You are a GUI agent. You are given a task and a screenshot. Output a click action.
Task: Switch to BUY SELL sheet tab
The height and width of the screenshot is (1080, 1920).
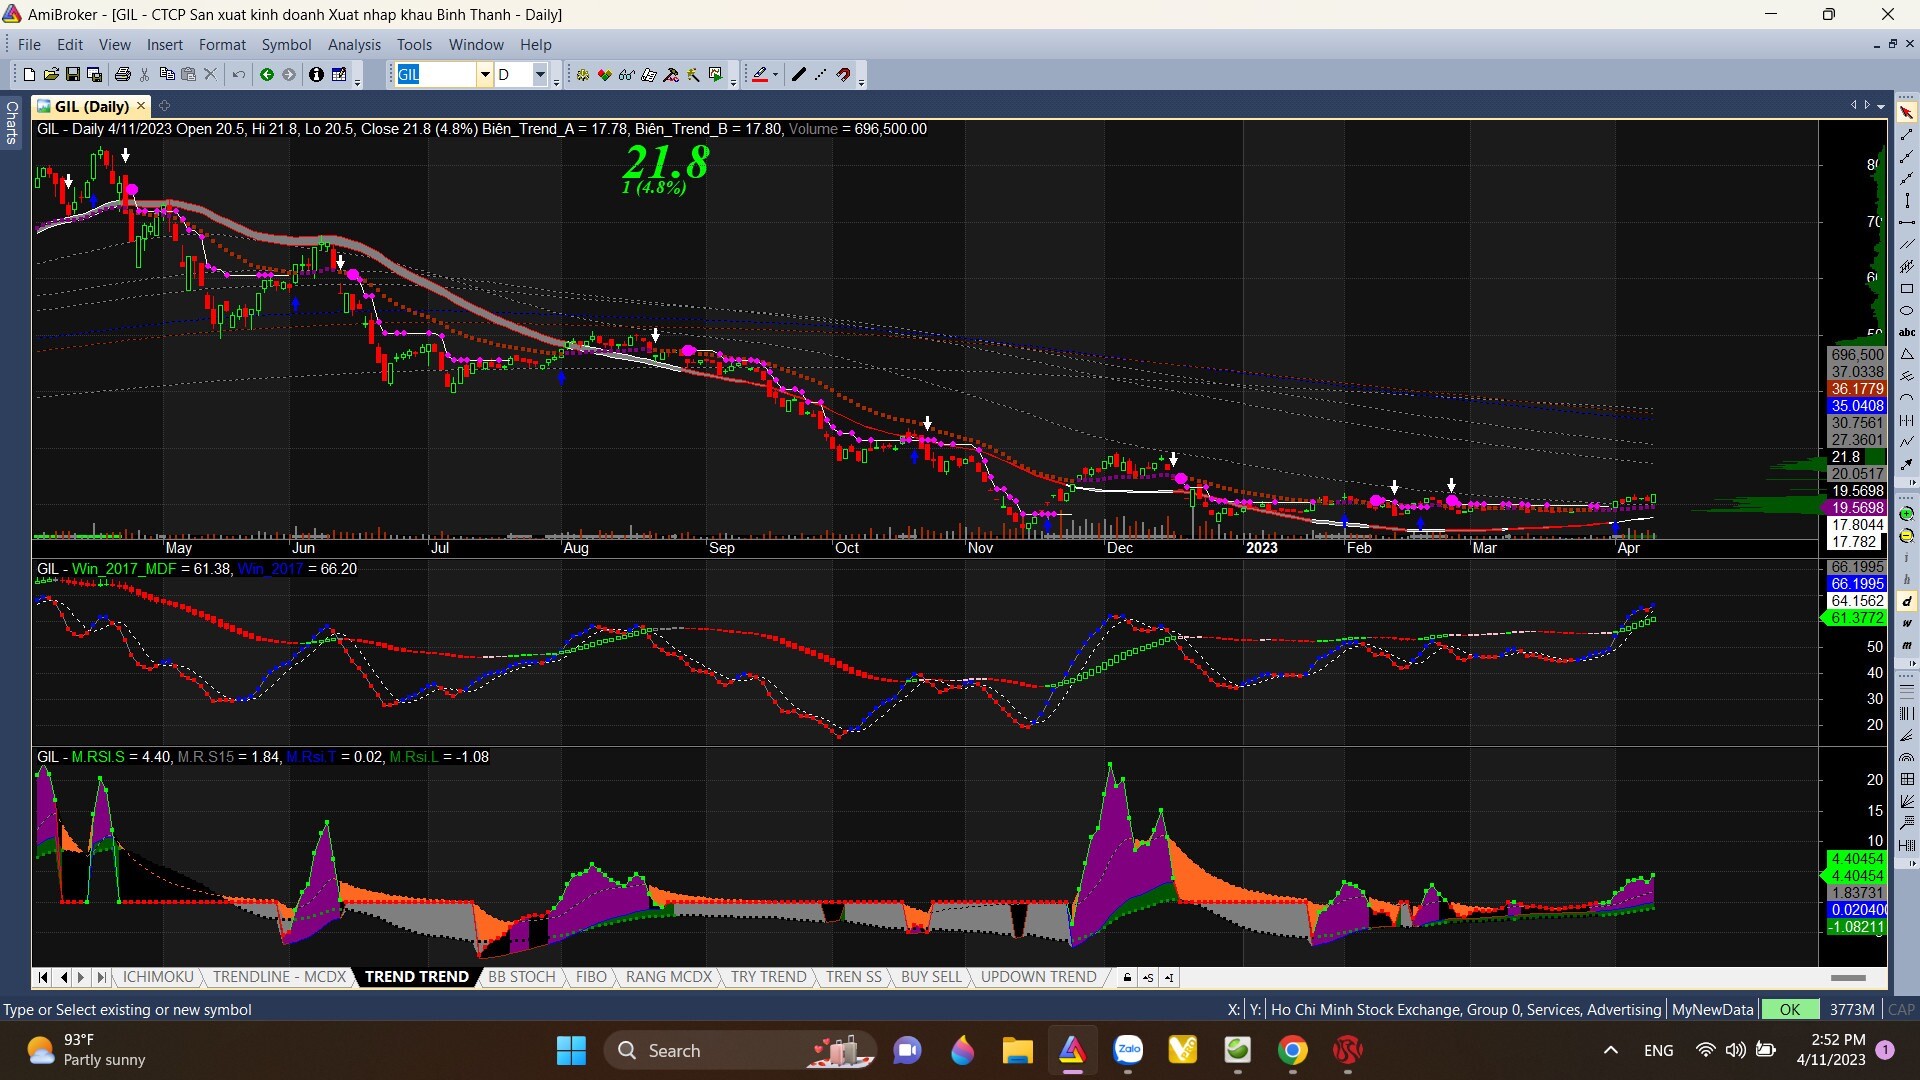930,977
